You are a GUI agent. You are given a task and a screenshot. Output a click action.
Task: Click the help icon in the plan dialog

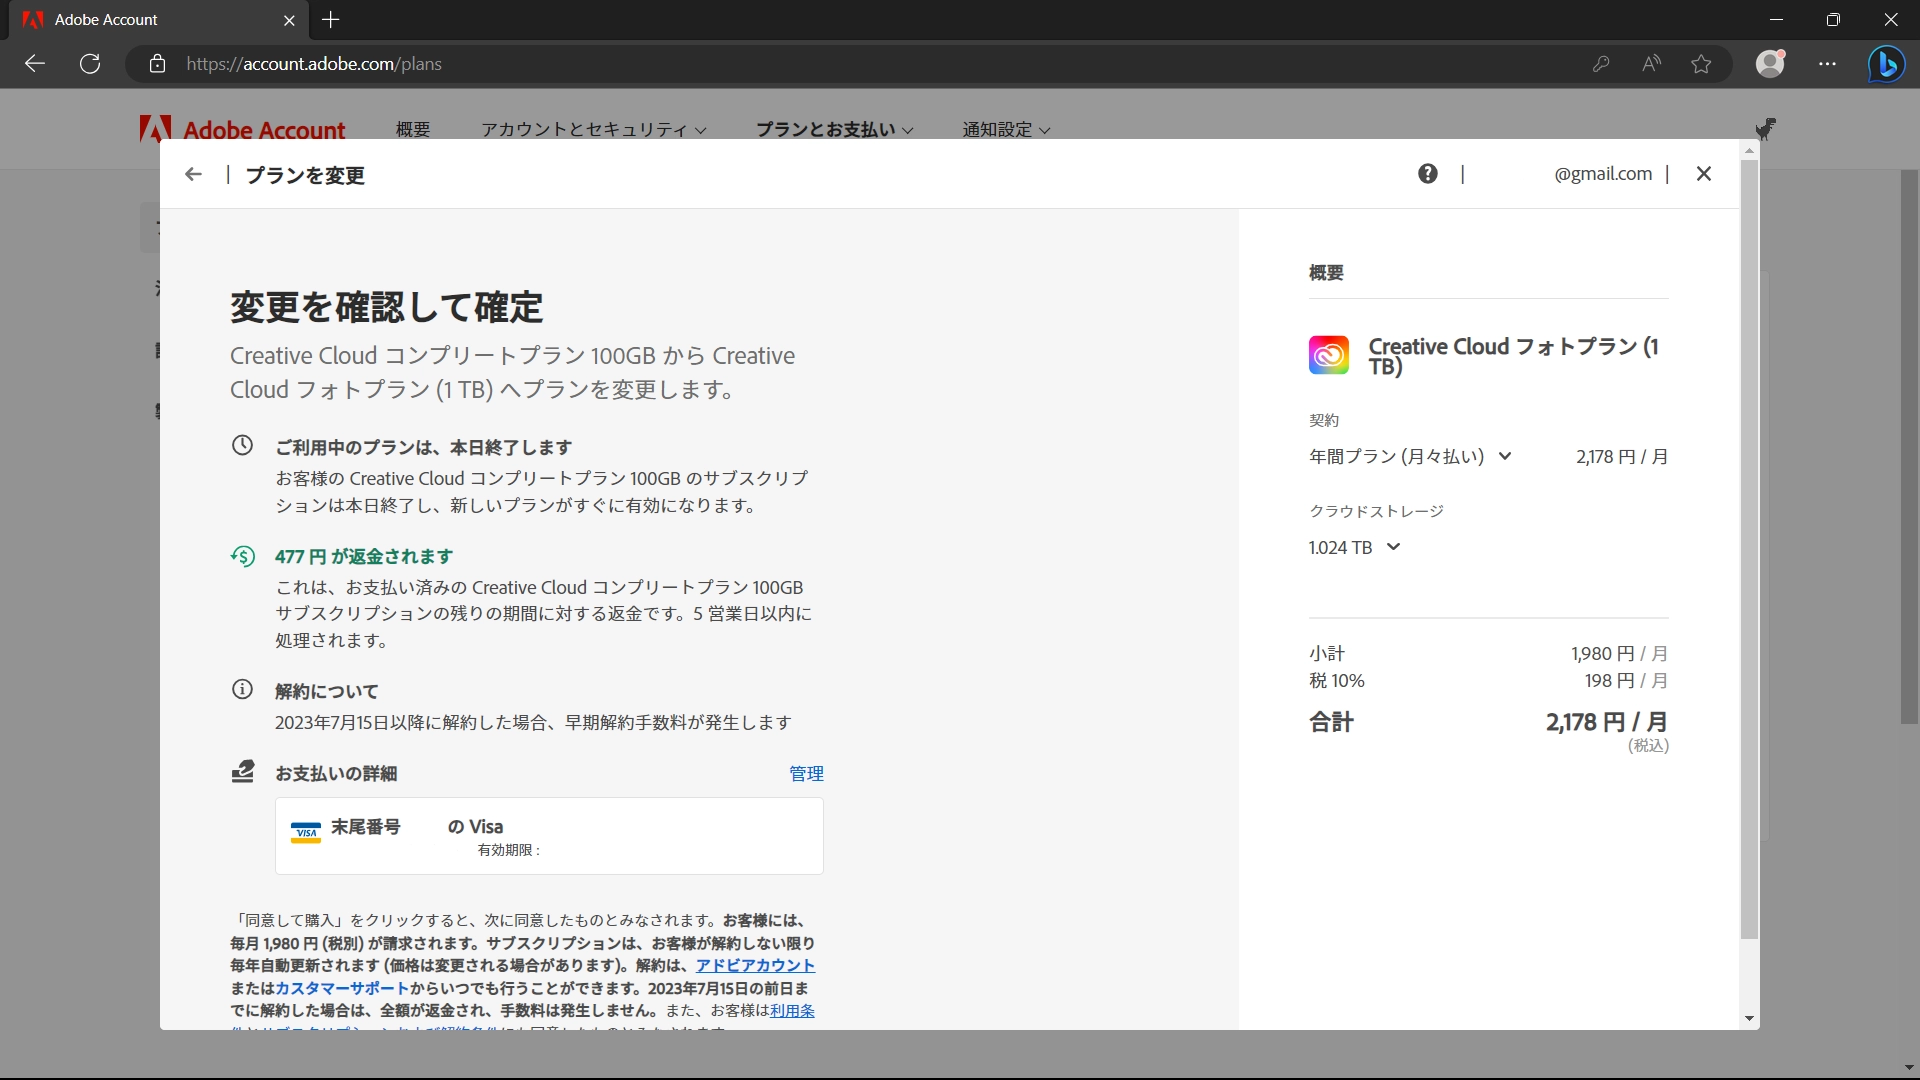click(x=1427, y=173)
